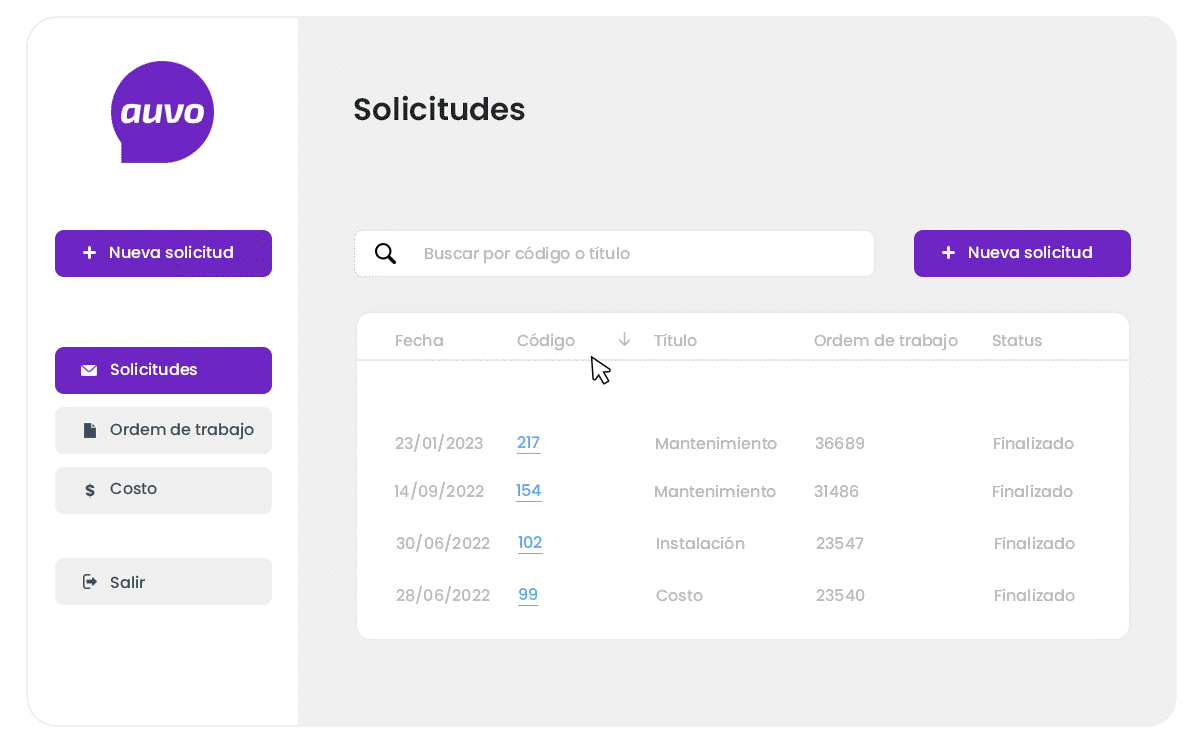
Task: Click the Fecha column header
Action: [419, 341]
